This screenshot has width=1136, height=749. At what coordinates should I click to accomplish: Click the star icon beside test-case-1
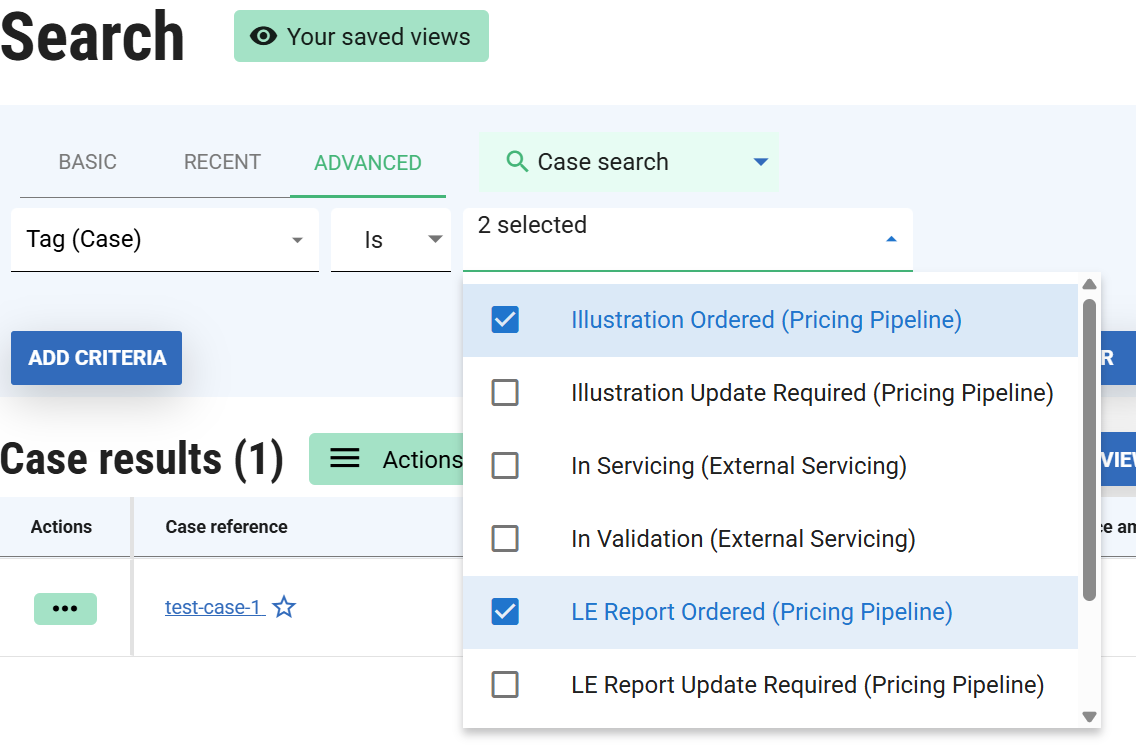pos(285,607)
